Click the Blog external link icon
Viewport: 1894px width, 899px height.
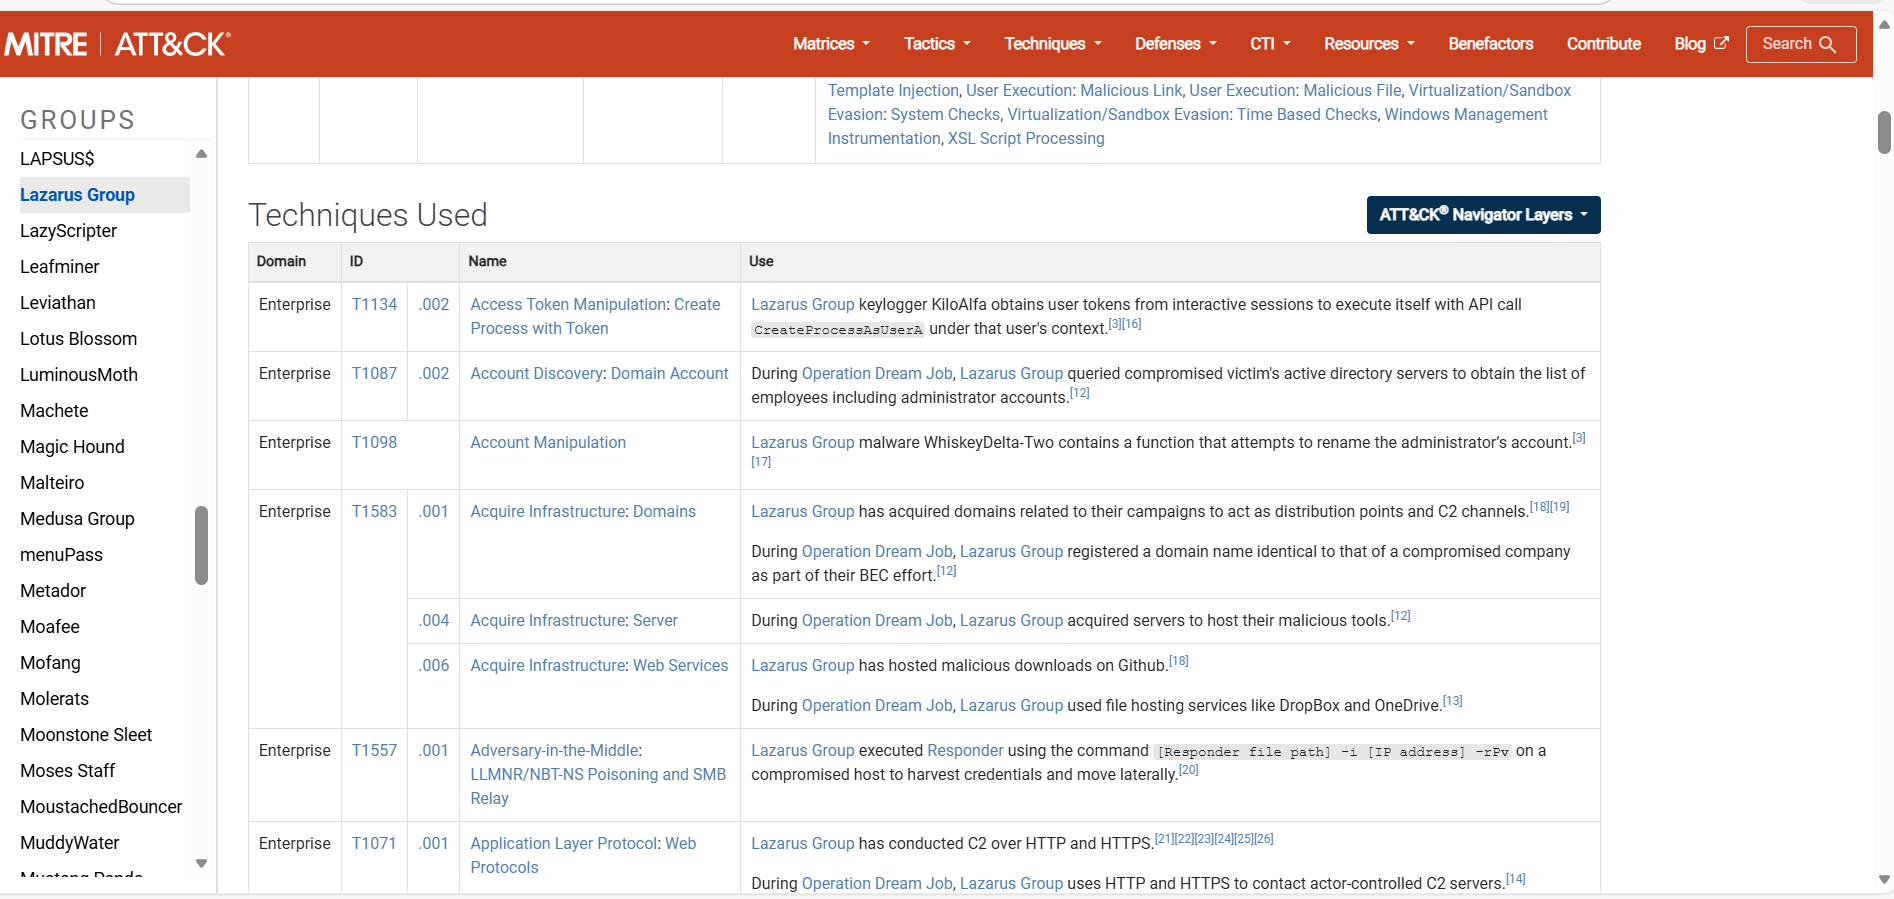(1721, 43)
